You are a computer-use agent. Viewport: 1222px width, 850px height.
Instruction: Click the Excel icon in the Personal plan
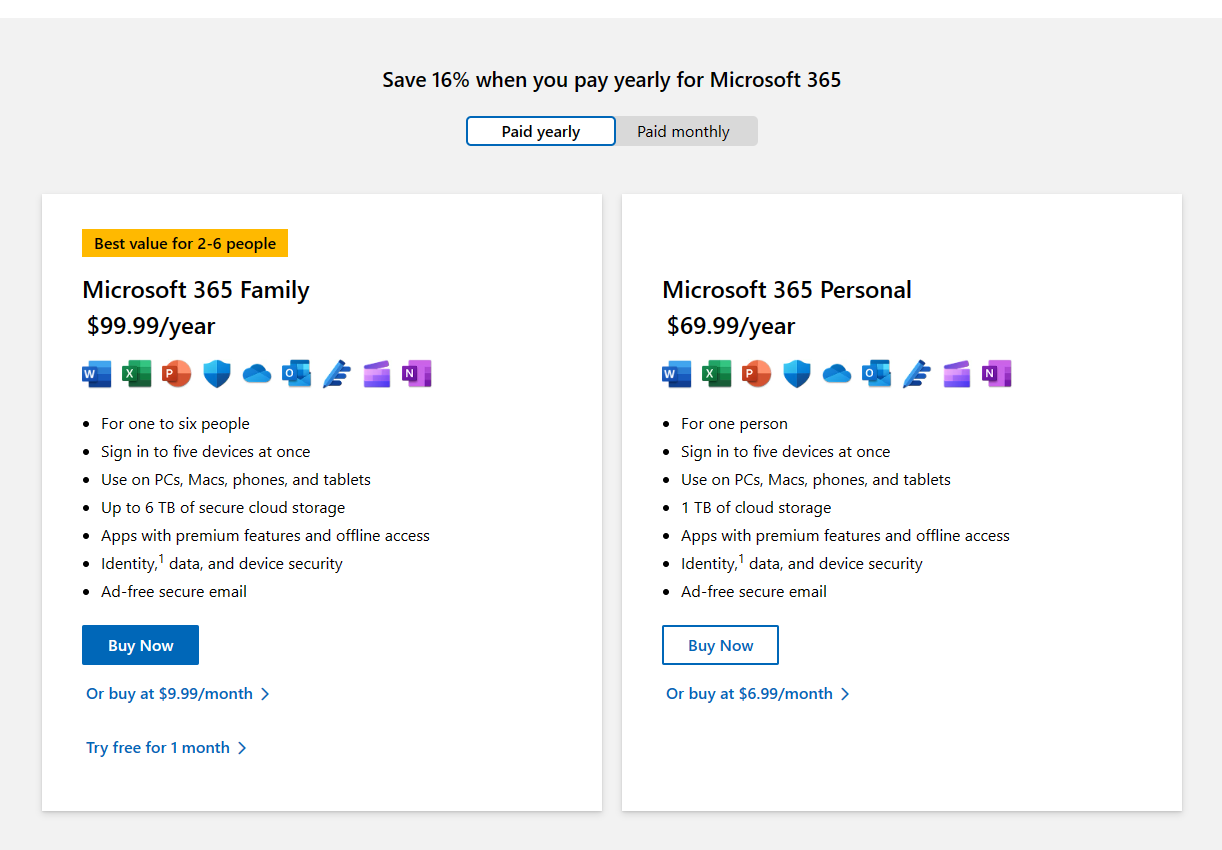[x=717, y=374]
